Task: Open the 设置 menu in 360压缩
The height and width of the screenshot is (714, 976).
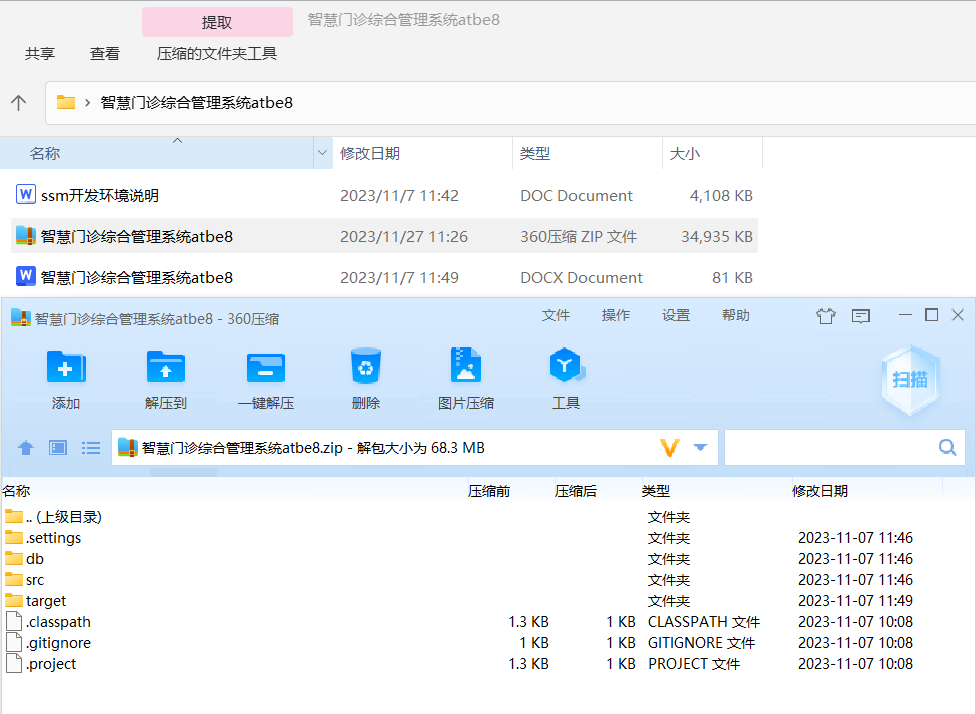Action: [676, 315]
